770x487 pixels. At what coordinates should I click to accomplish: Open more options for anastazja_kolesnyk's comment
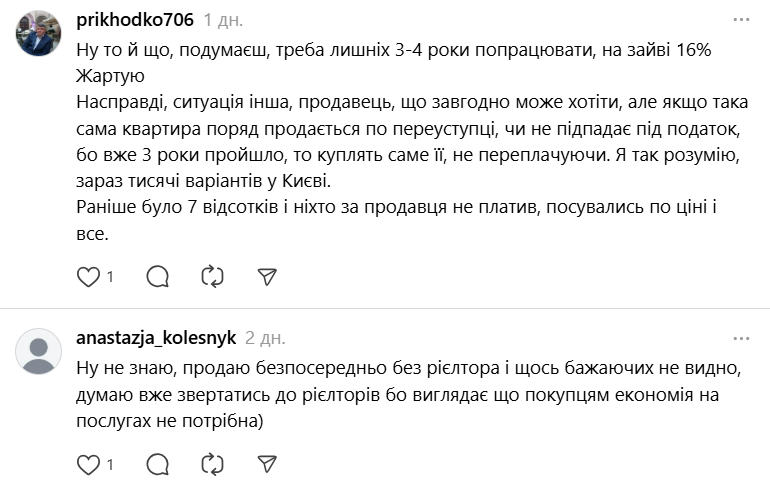(x=741, y=338)
